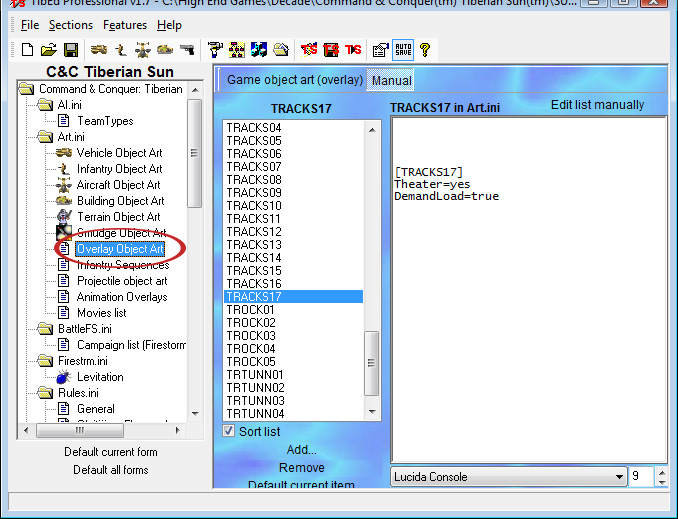The width and height of the screenshot is (678, 519).
Task: Select Campaign list (Firestorm) tree item
Action: [x=131, y=345]
